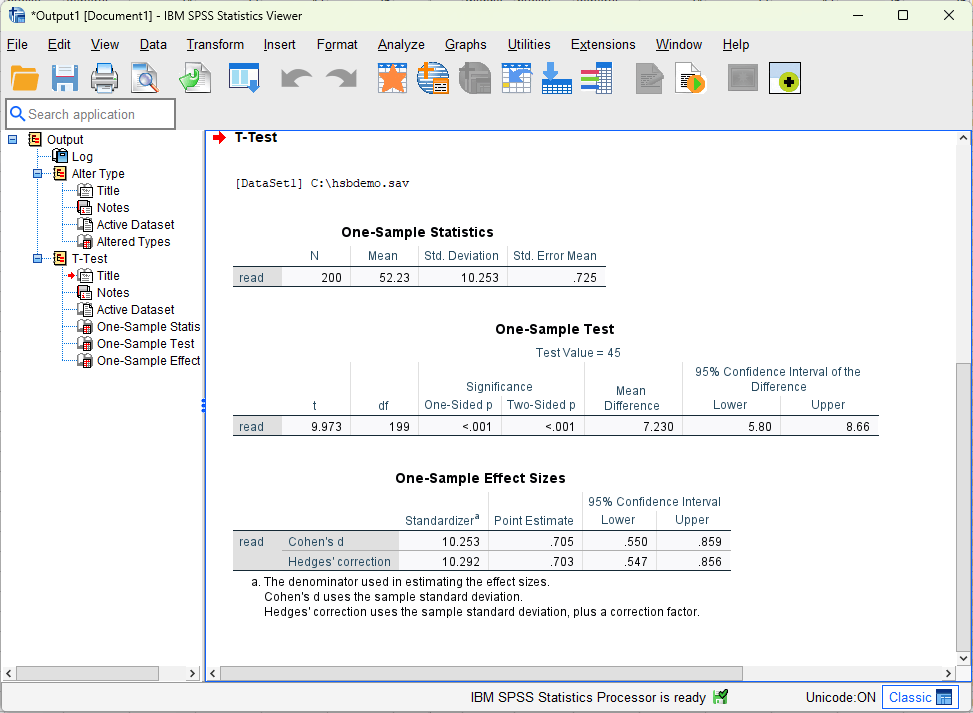Open the Graphs menu

[465, 45]
